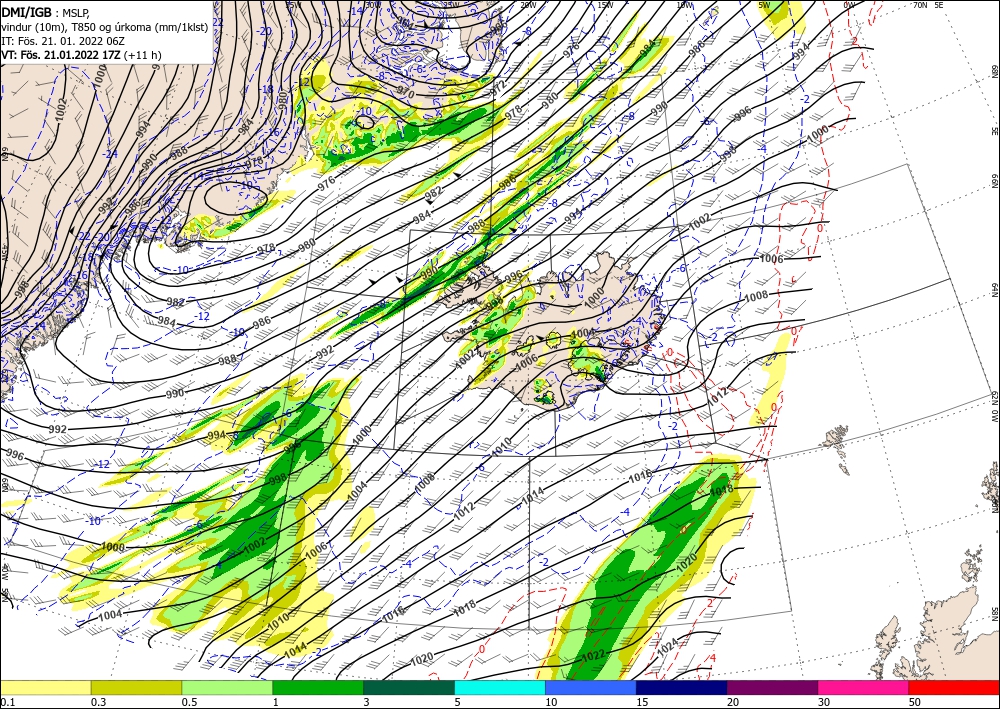Choose the navy 15–20 legend swatch

[682, 687]
